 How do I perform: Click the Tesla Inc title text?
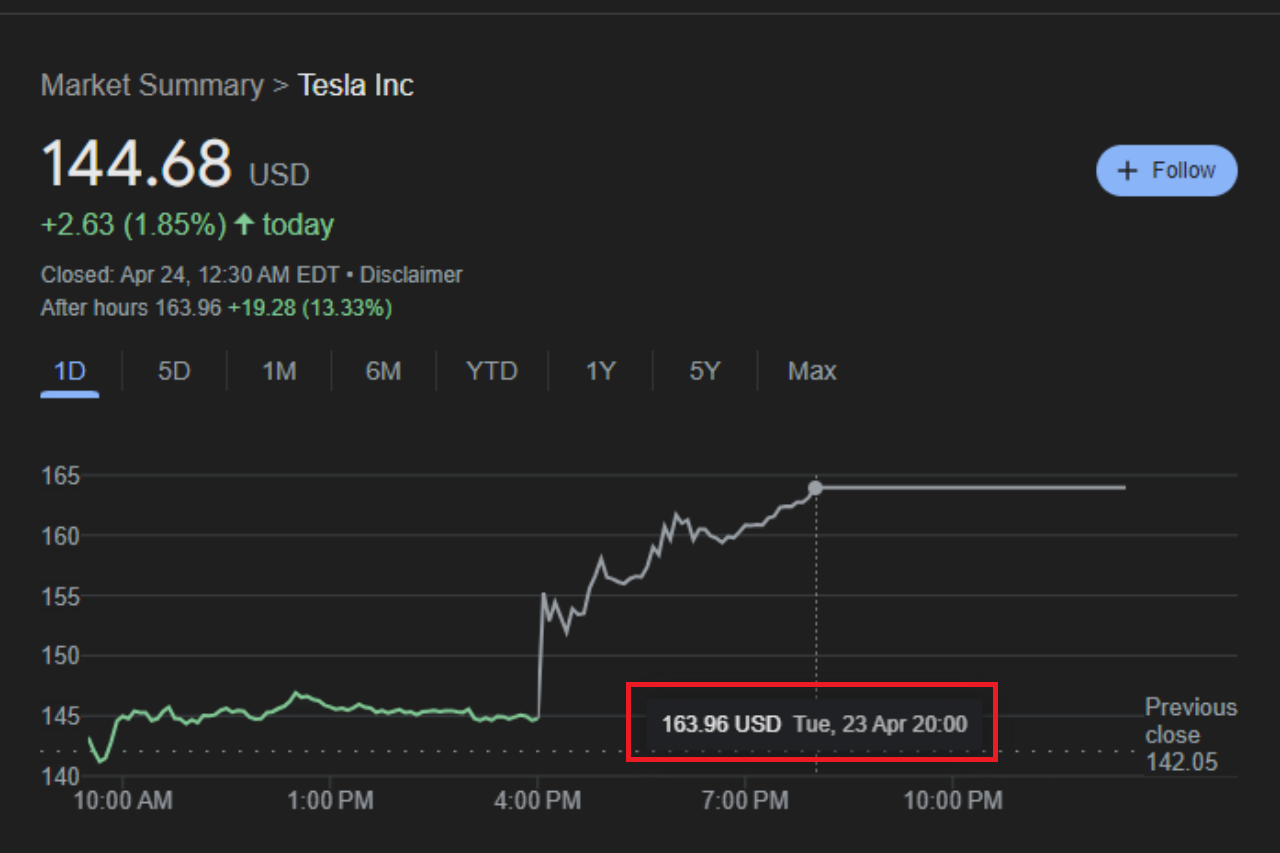click(x=356, y=85)
